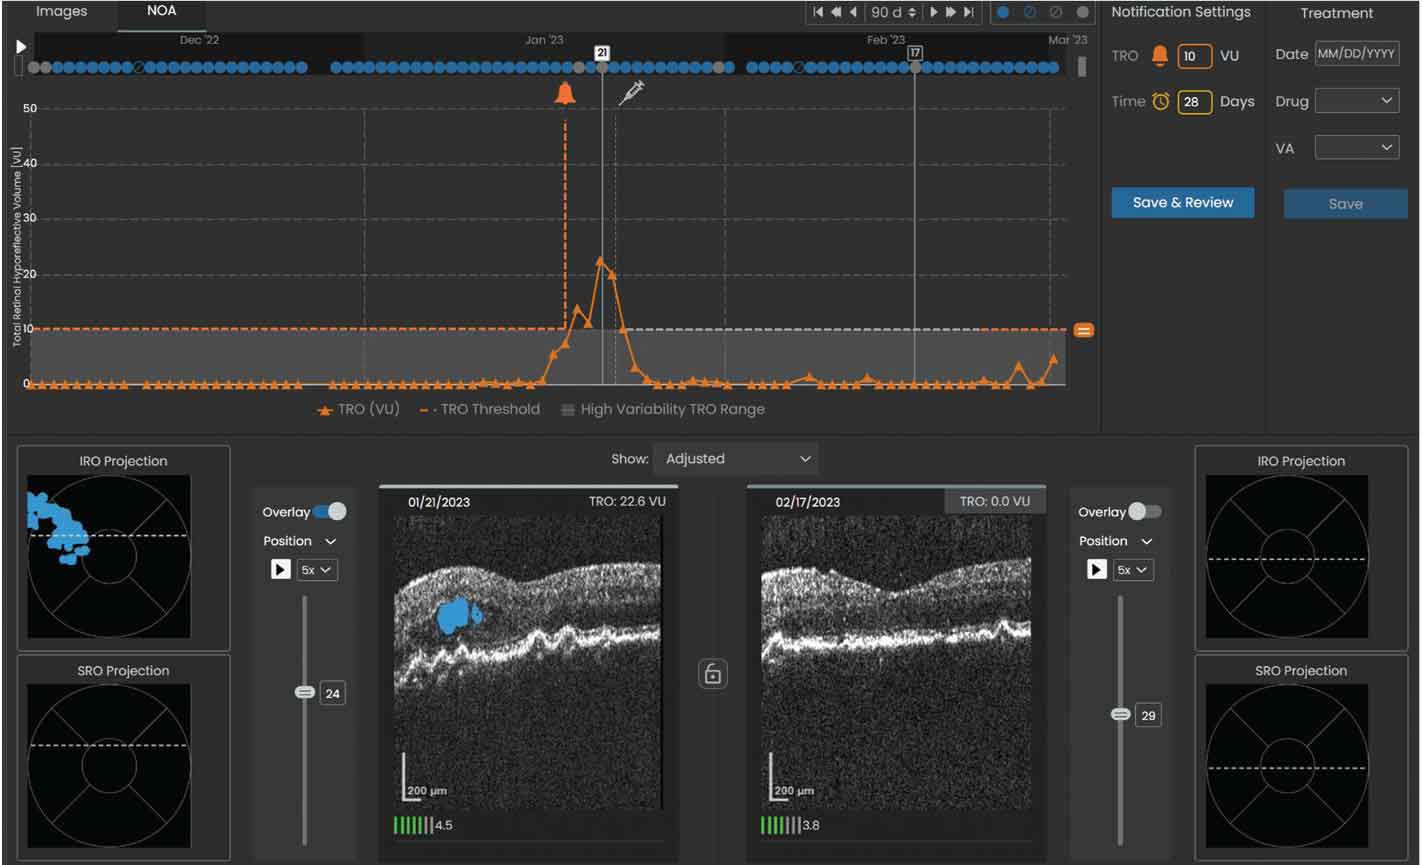Jump to the first scan in the timeline
The height and width of the screenshot is (865, 1422).
(x=818, y=12)
